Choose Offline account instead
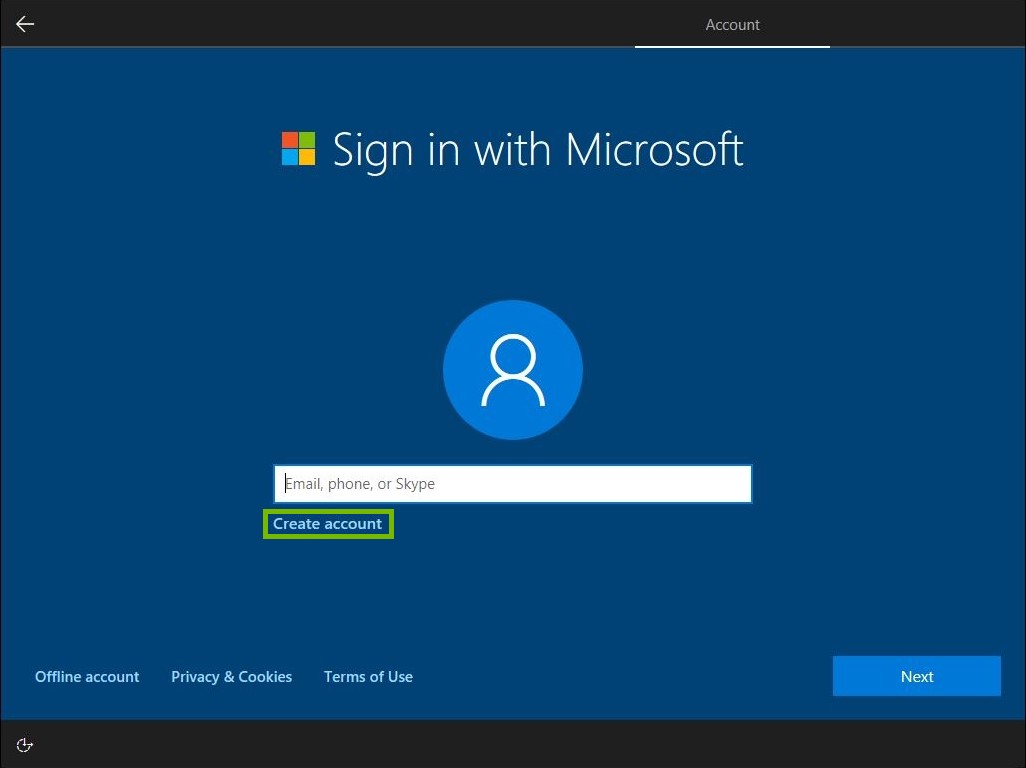The height and width of the screenshot is (768, 1026). coord(87,676)
